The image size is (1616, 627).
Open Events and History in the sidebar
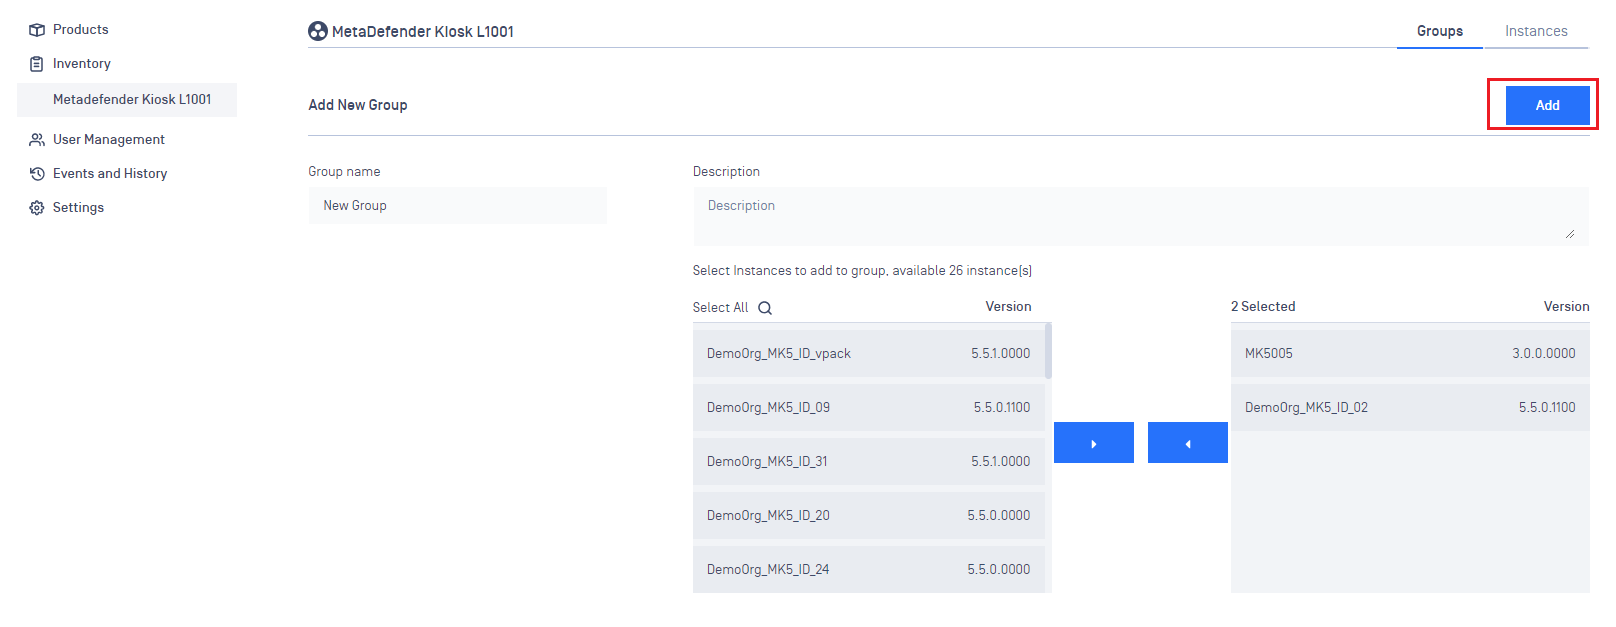110,174
